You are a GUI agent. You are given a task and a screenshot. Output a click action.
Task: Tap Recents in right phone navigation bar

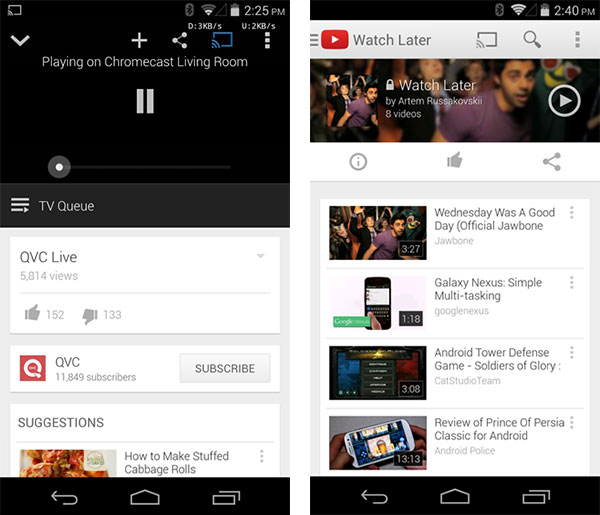536,497
